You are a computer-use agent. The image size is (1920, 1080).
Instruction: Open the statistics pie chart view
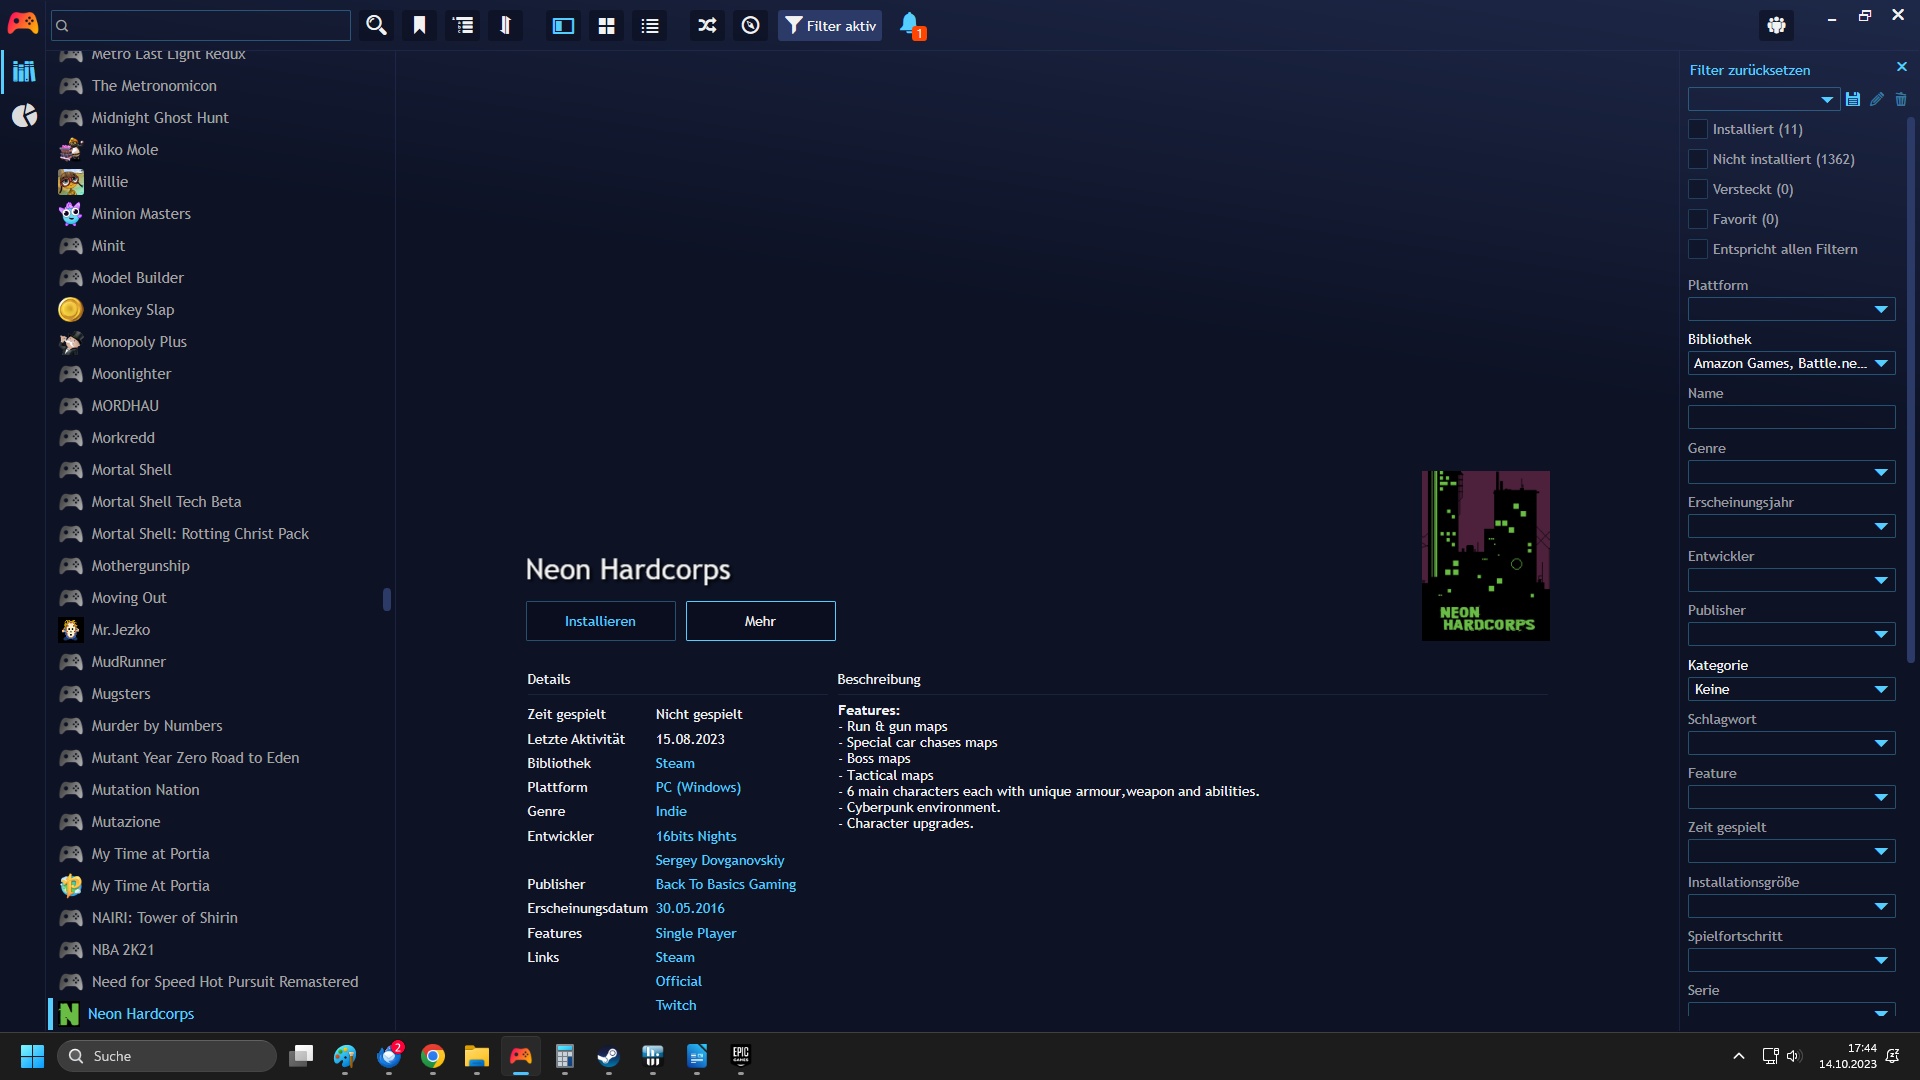point(24,116)
